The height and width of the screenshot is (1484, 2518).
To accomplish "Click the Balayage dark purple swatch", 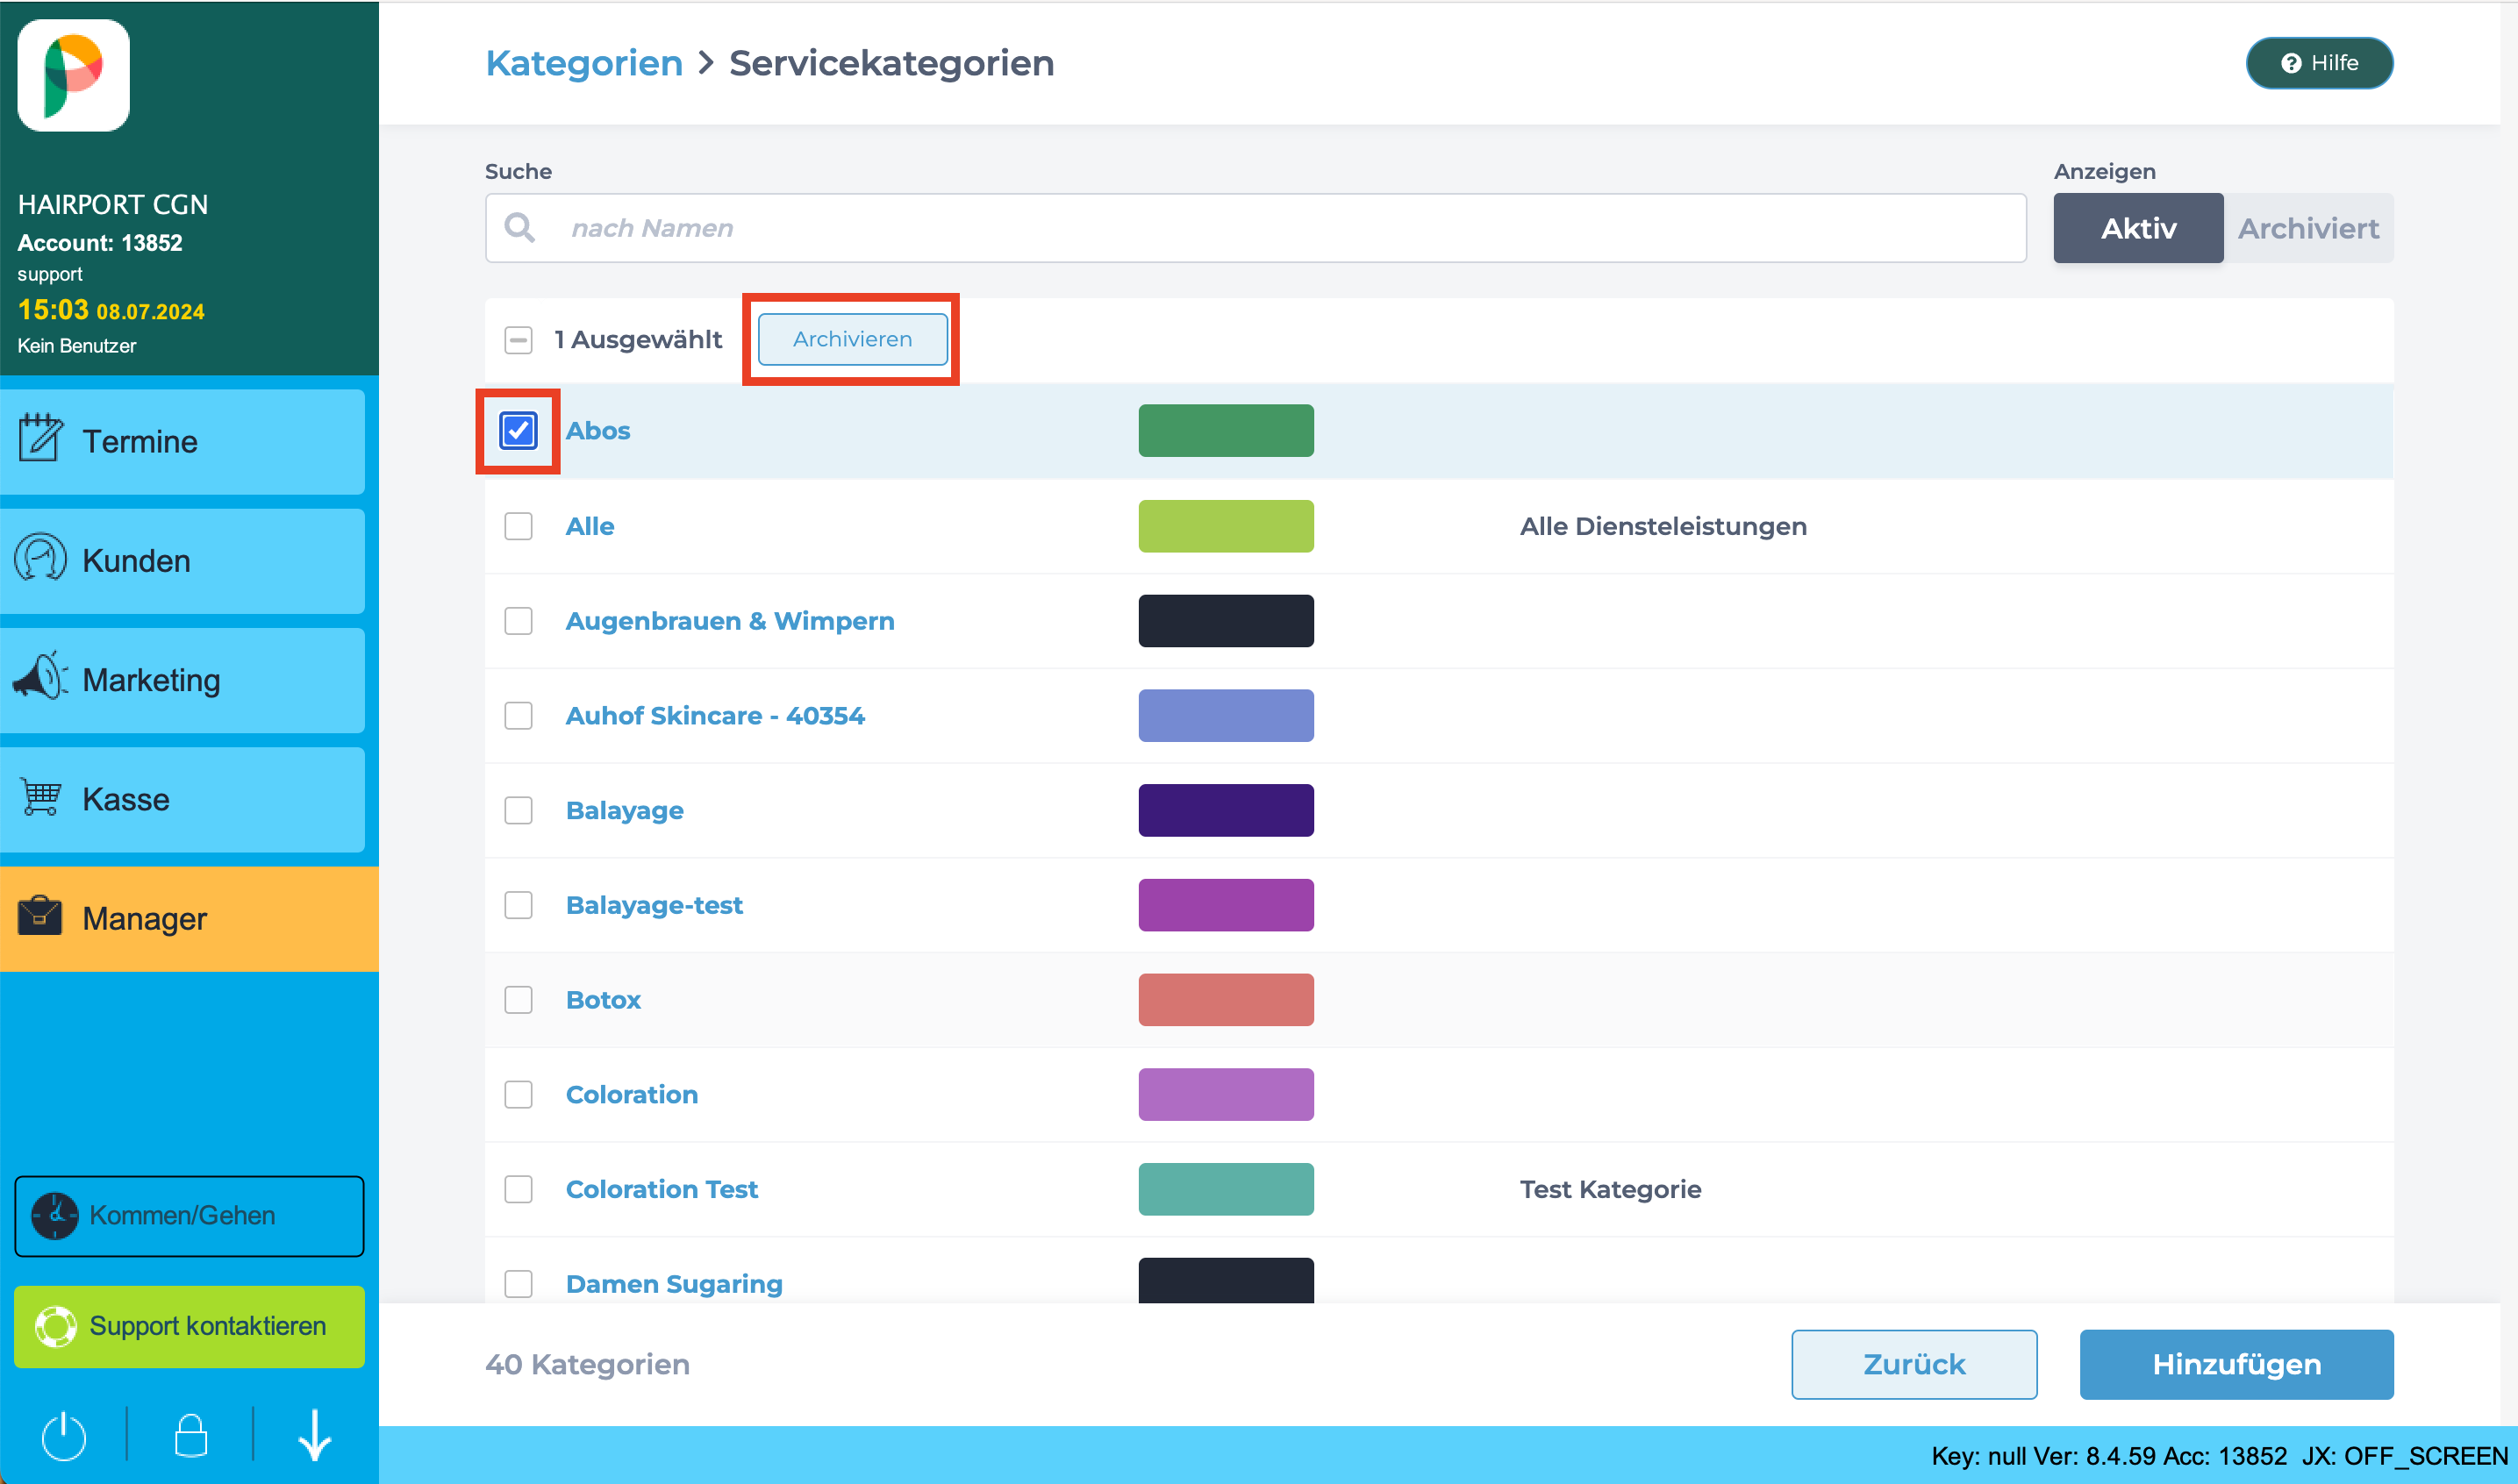I will click(1226, 810).
